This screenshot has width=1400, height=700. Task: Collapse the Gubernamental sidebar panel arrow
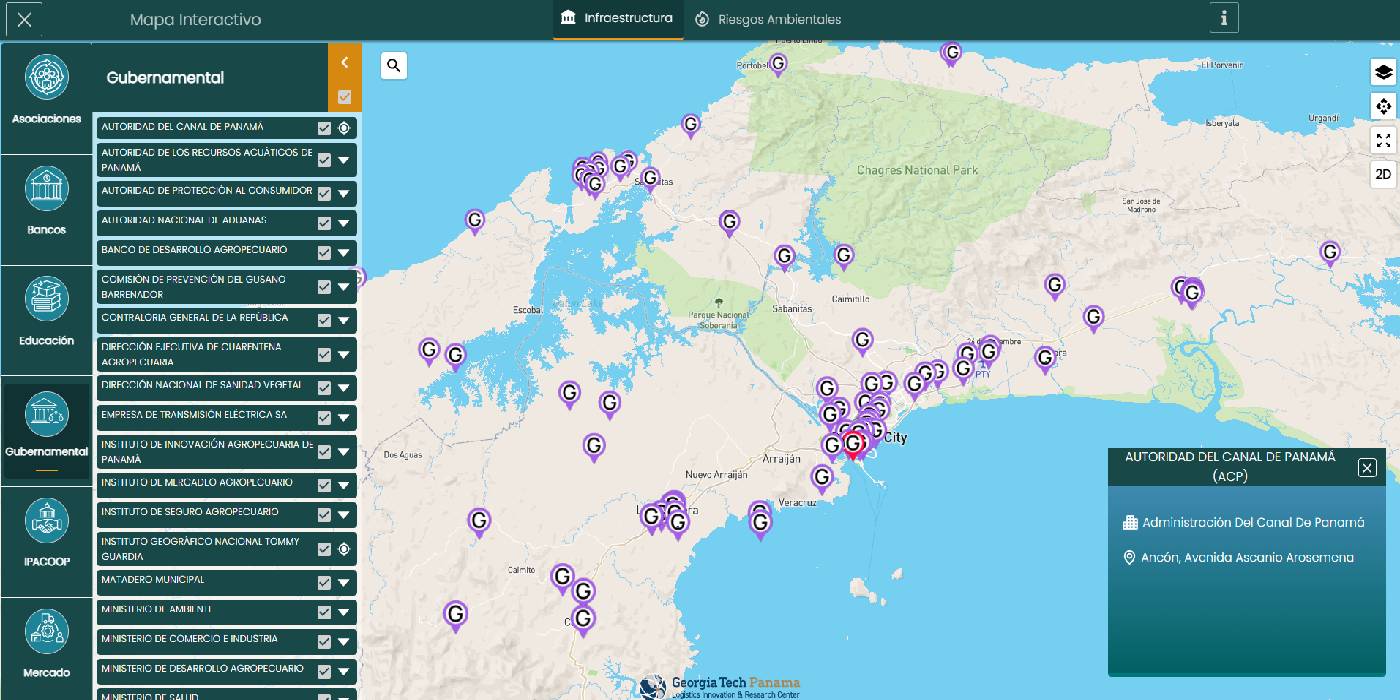tap(344, 63)
